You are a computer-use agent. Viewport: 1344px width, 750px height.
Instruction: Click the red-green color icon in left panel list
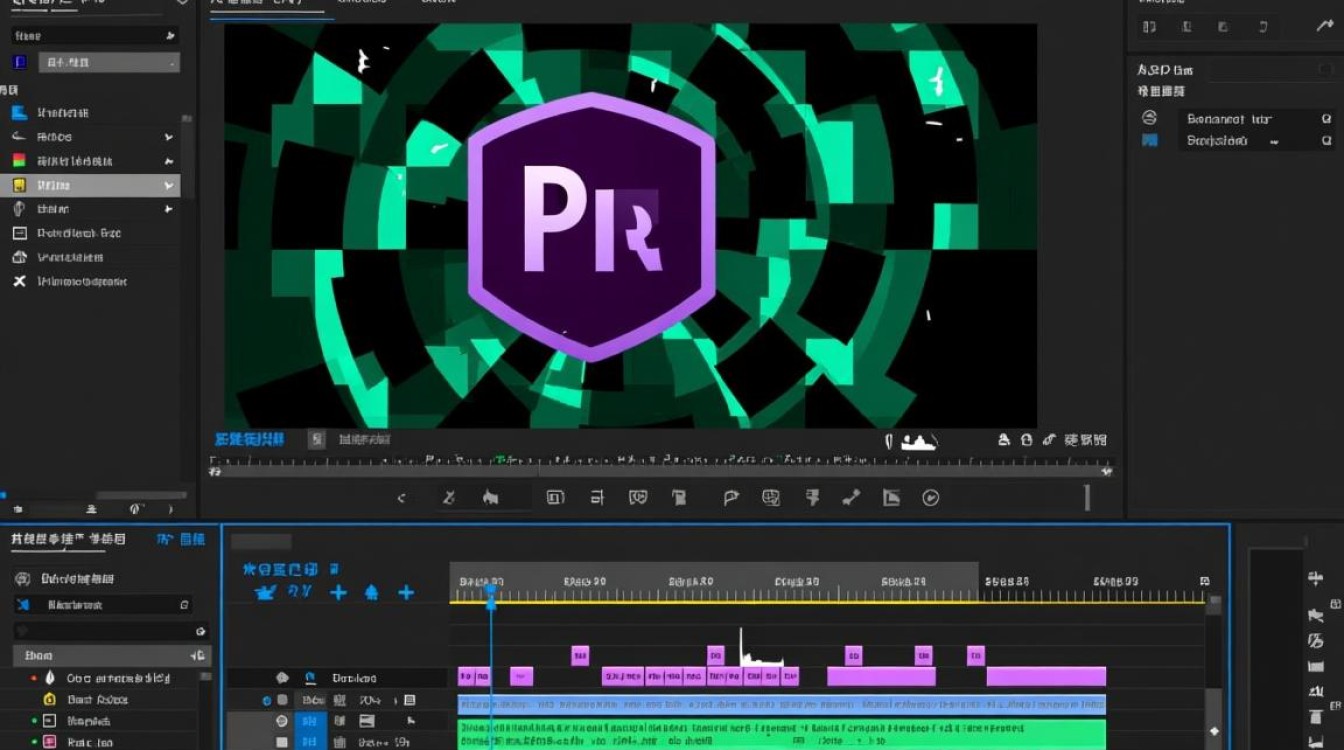(19, 160)
